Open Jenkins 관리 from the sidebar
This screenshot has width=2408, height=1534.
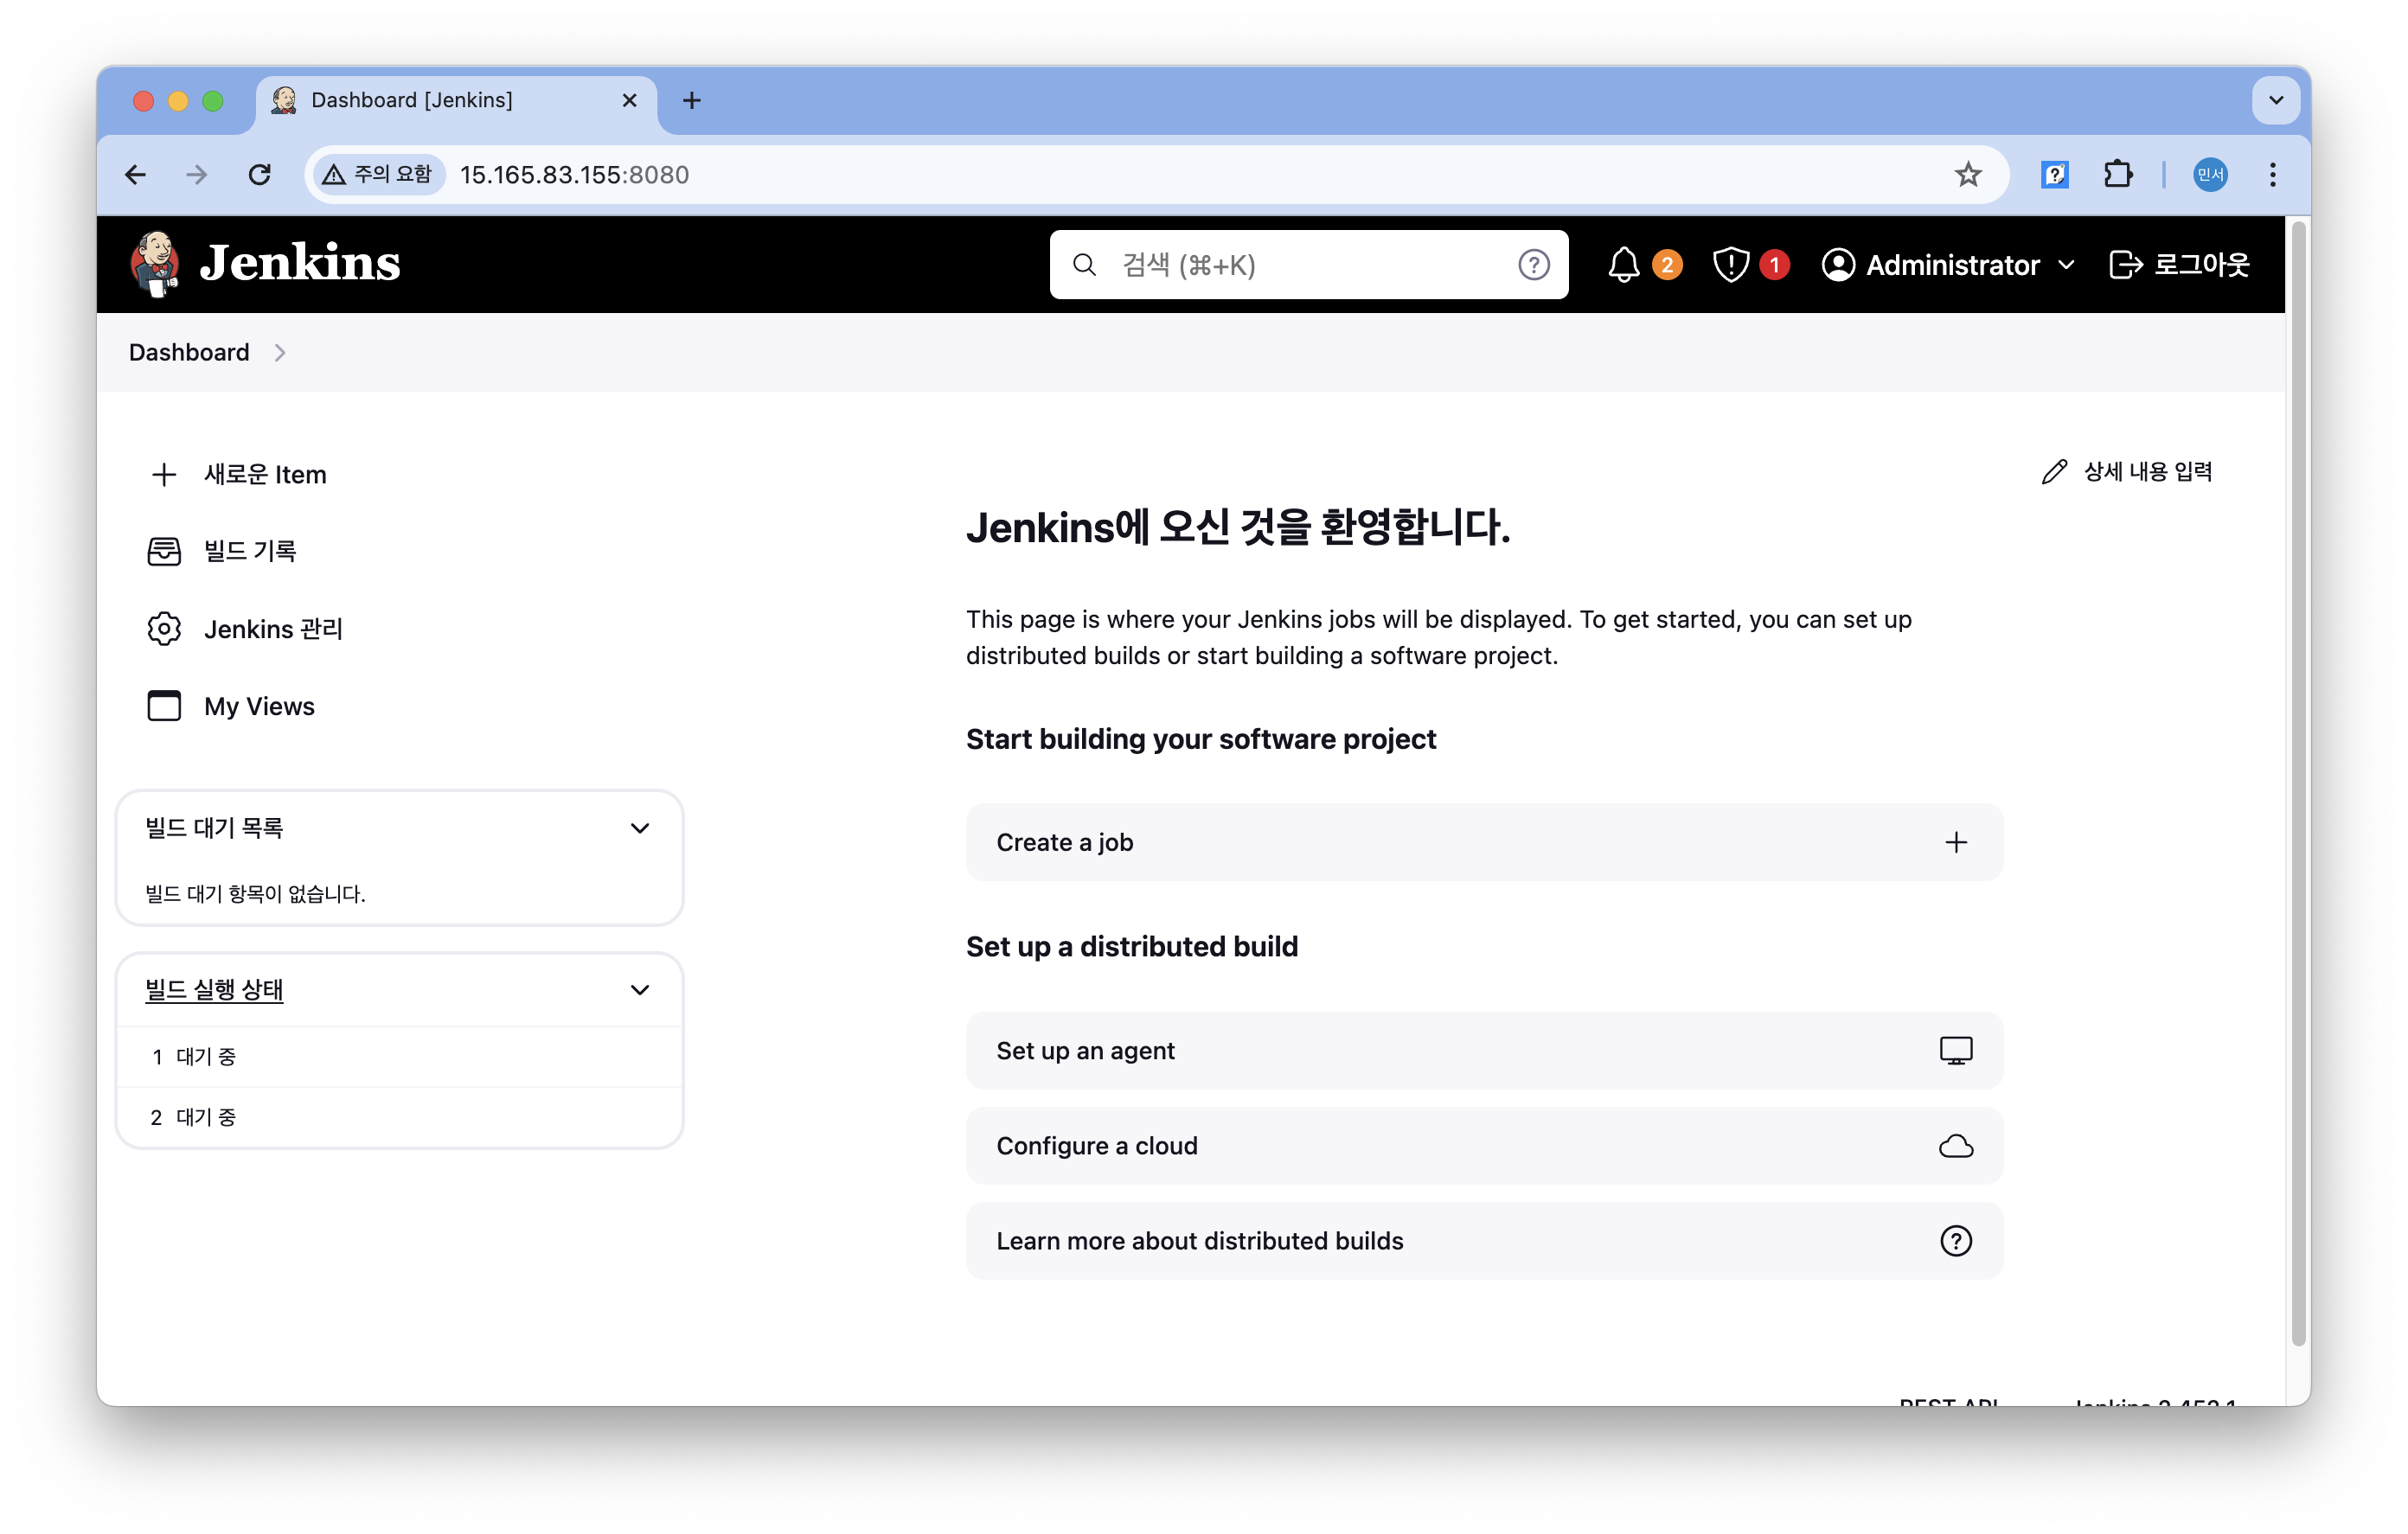point(273,629)
